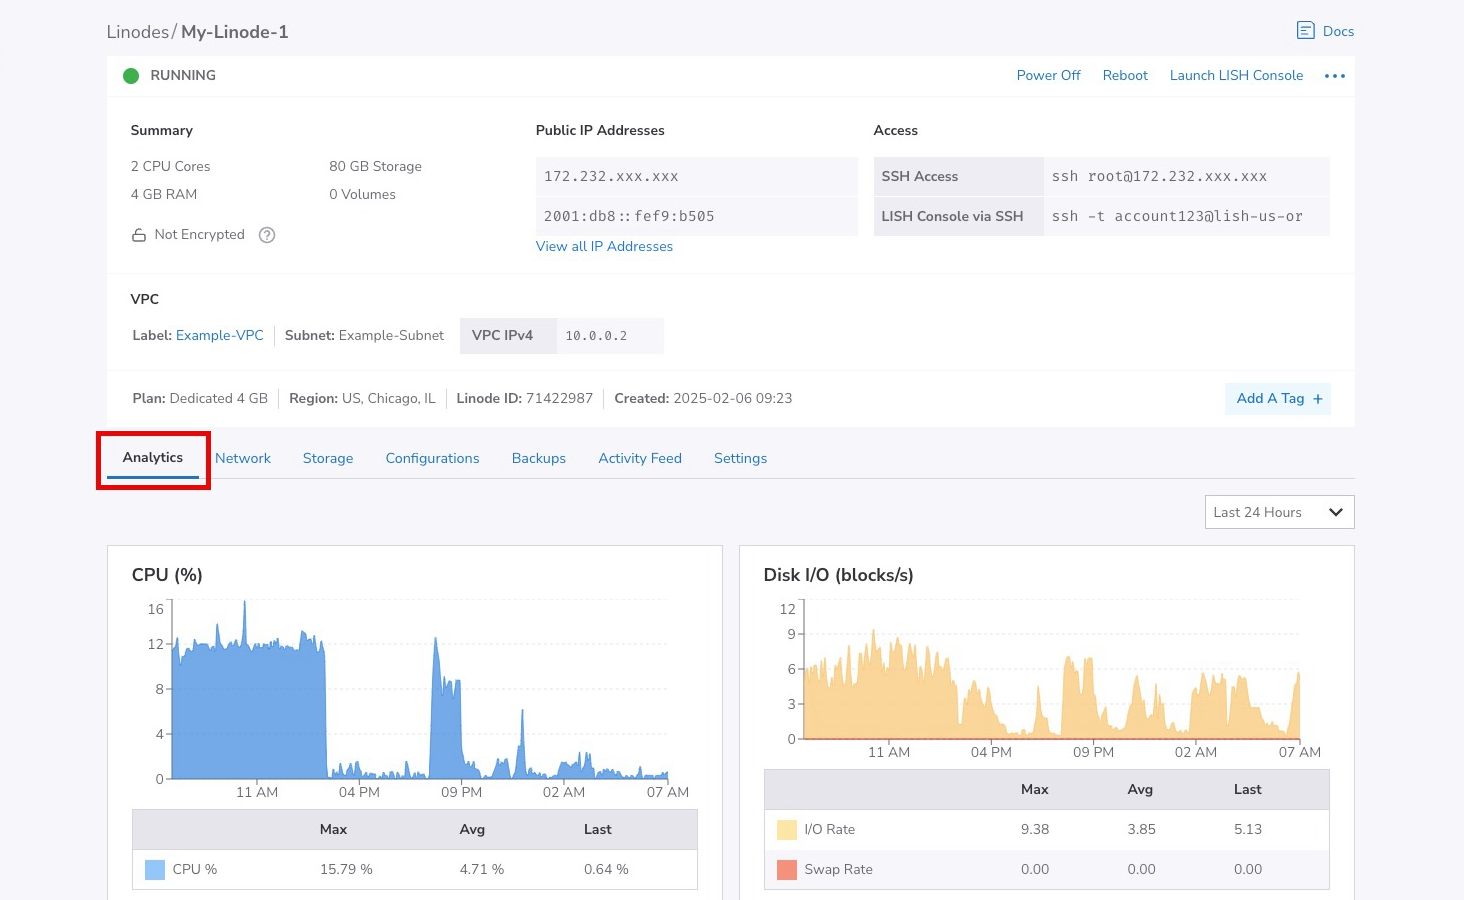The image size is (1464, 900).
Task: Click the Not Encrypted lock icon
Action: [139, 235]
